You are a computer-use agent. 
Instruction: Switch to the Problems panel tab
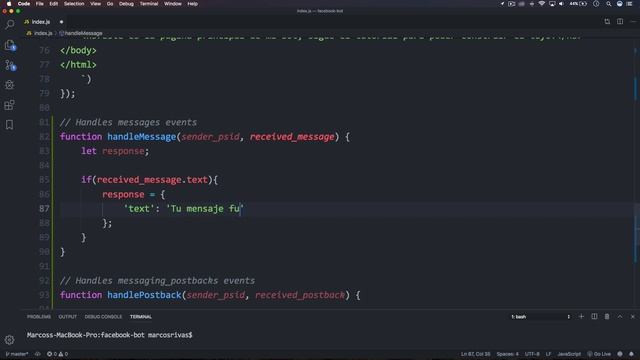(x=39, y=317)
